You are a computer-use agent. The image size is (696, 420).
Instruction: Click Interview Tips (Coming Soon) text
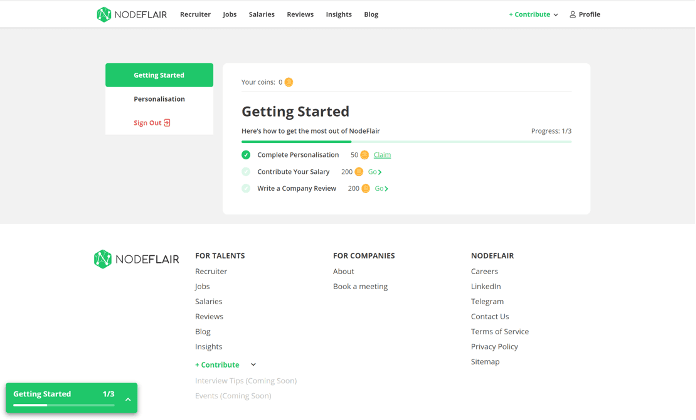pos(246,381)
